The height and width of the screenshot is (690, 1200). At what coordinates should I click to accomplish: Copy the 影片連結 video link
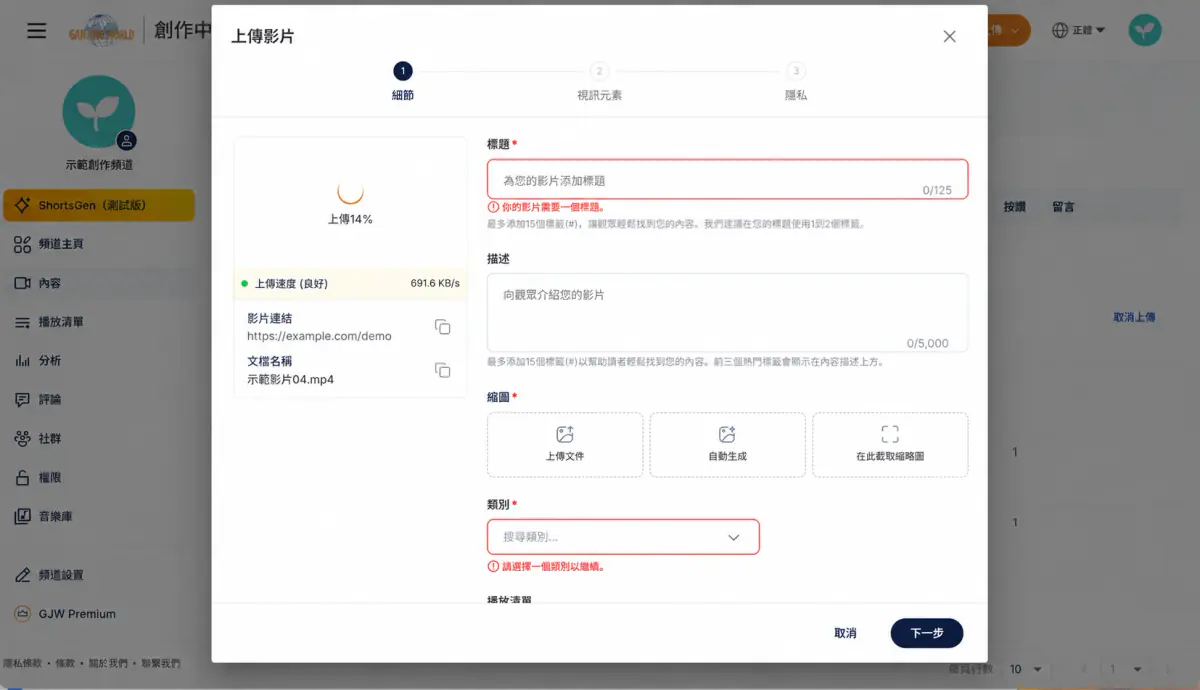(442, 327)
